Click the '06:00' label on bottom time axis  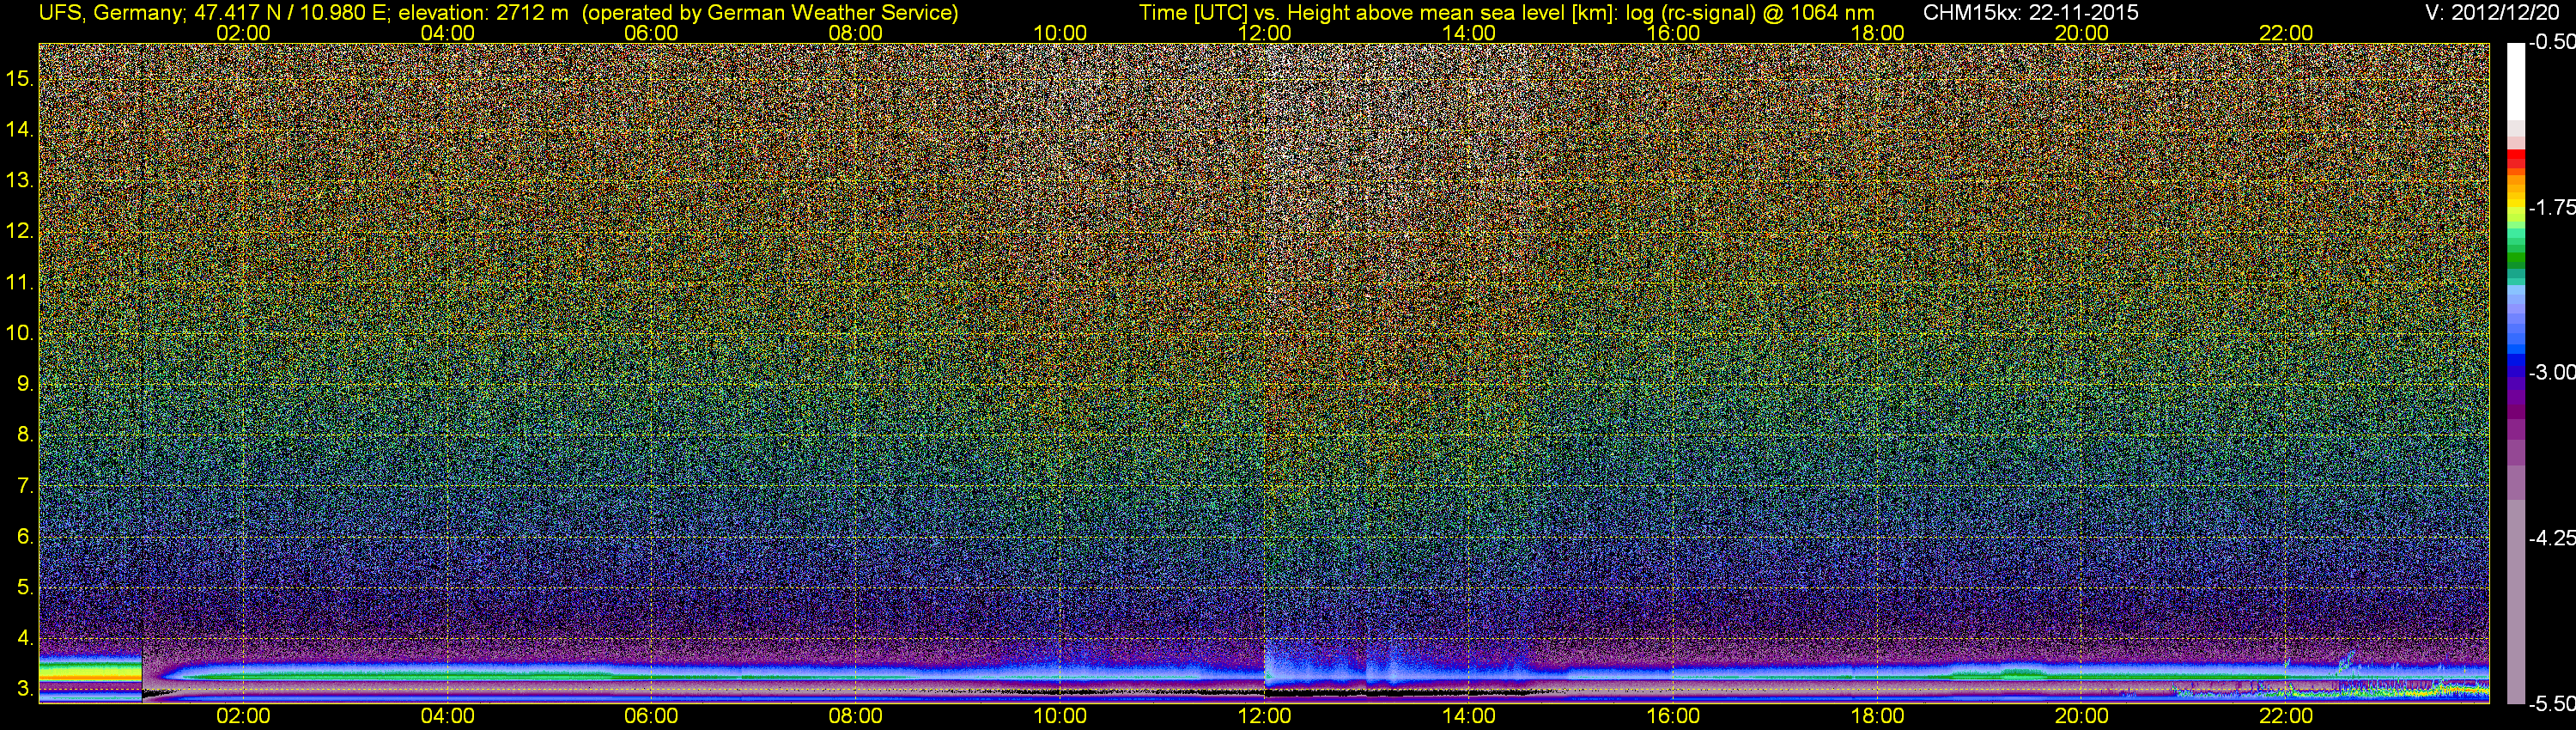[651, 716]
